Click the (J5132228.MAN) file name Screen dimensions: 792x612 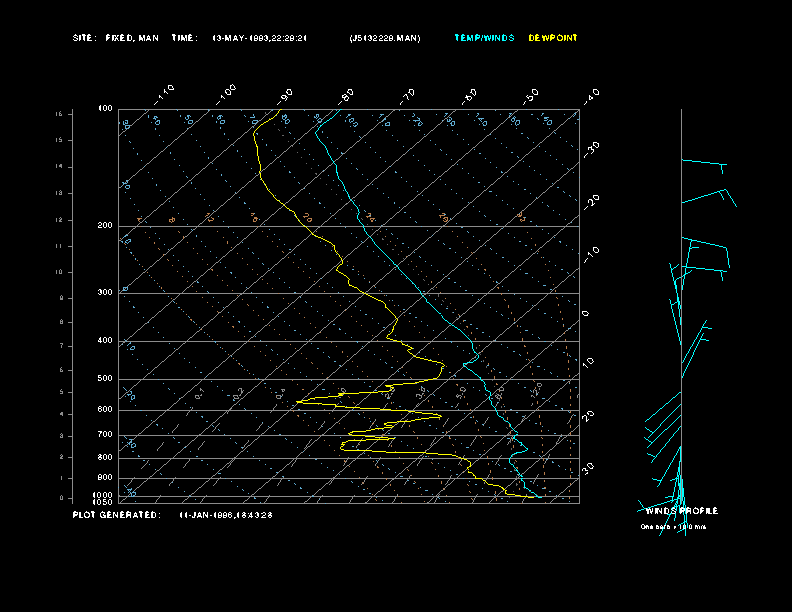pos(385,38)
